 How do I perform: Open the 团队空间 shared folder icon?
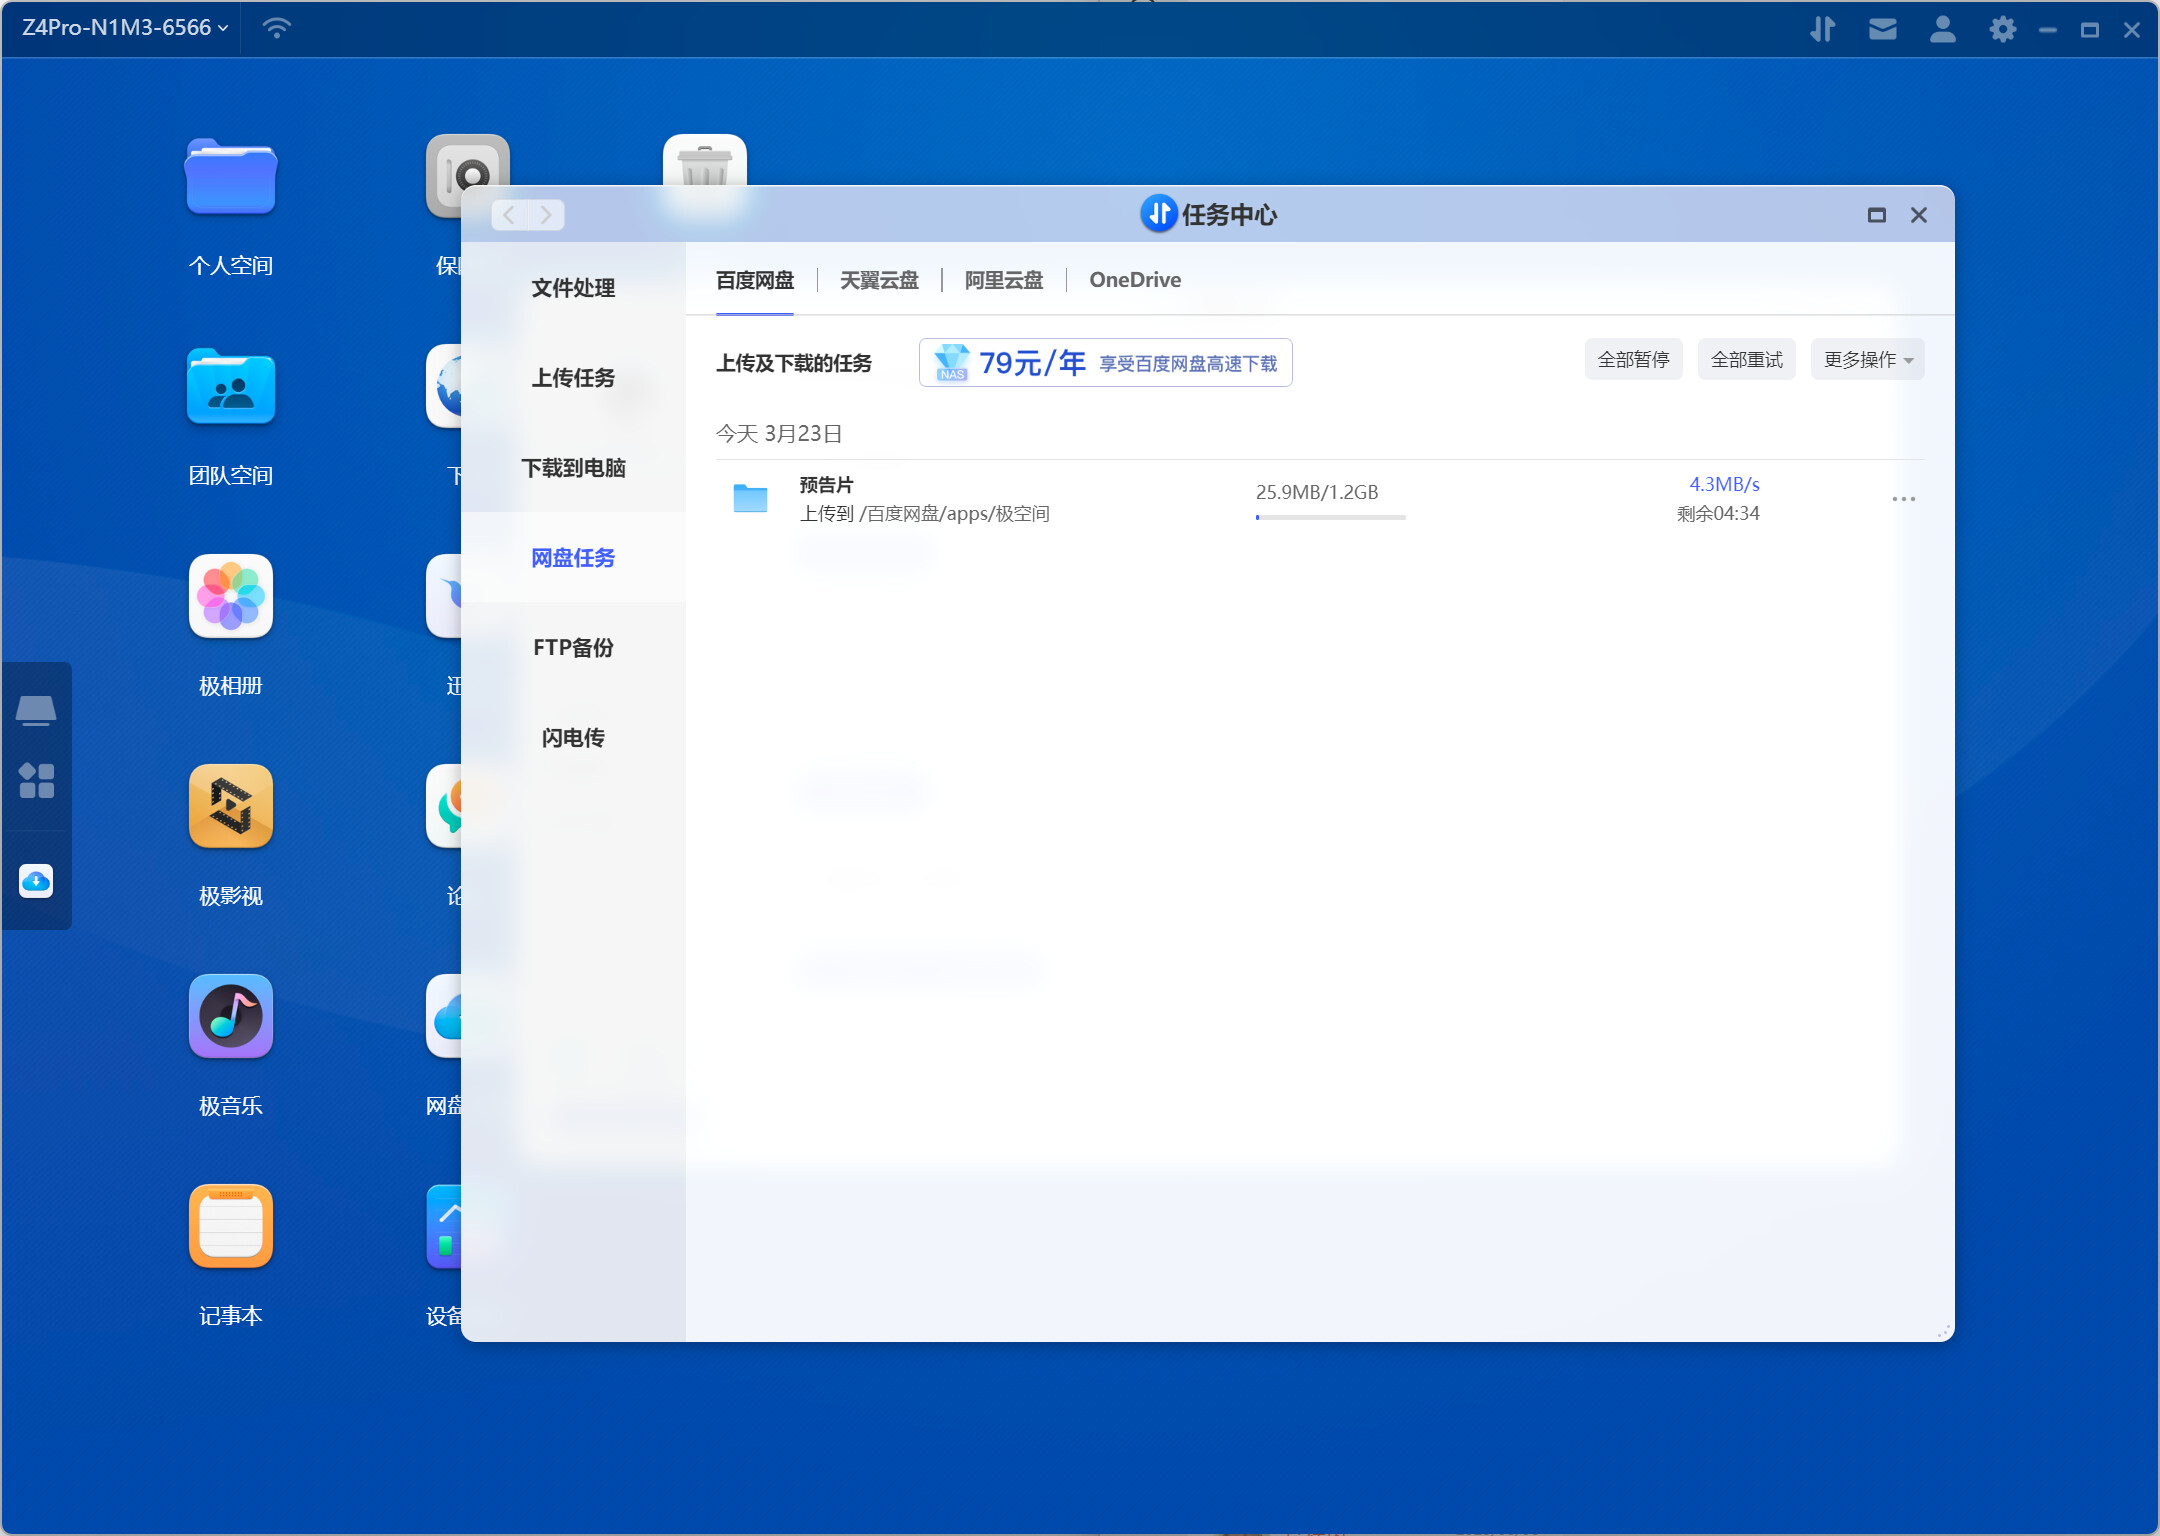[230, 388]
